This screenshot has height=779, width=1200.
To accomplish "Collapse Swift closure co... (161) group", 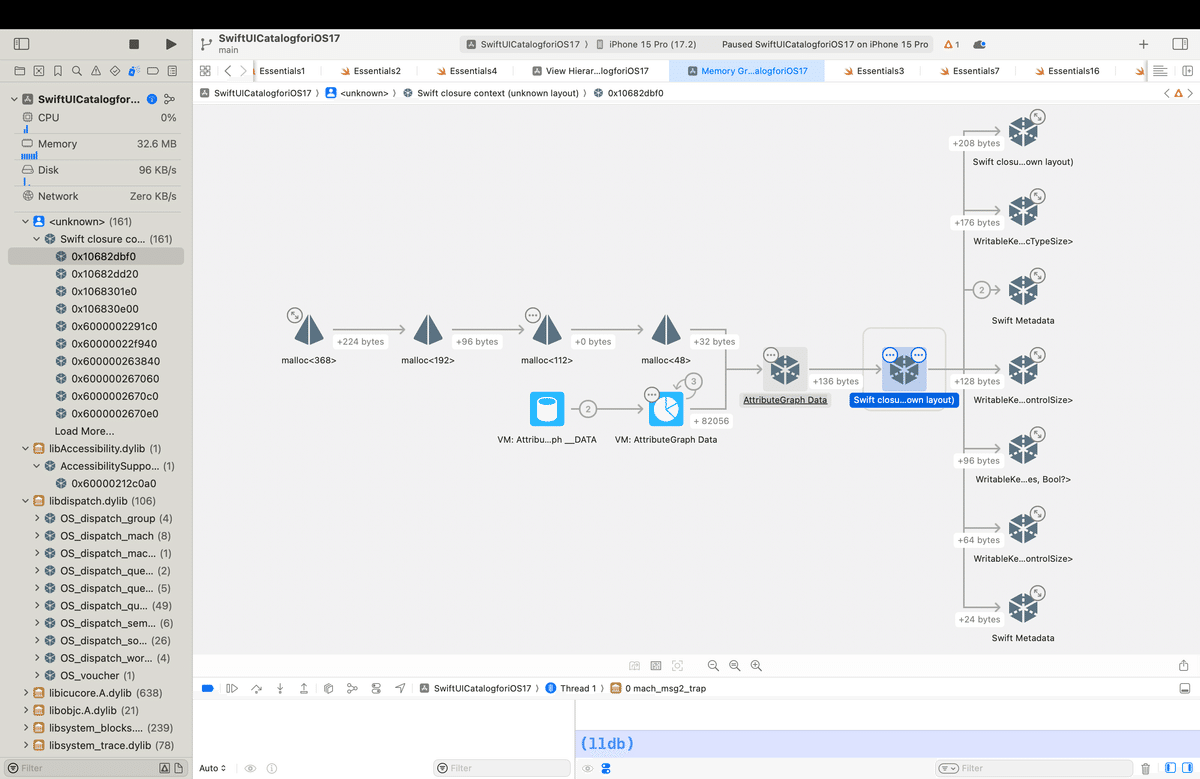I will 37,239.
